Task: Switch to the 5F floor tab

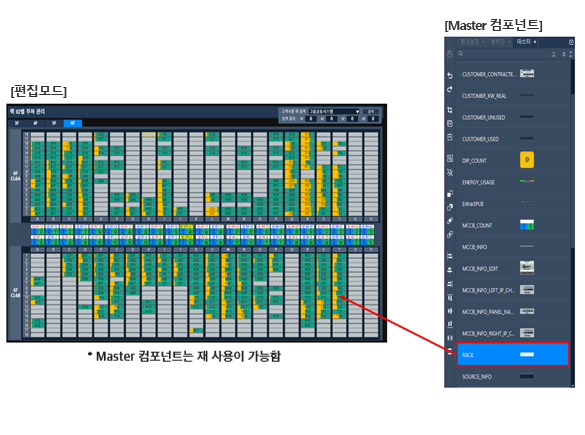Action: click(54, 123)
